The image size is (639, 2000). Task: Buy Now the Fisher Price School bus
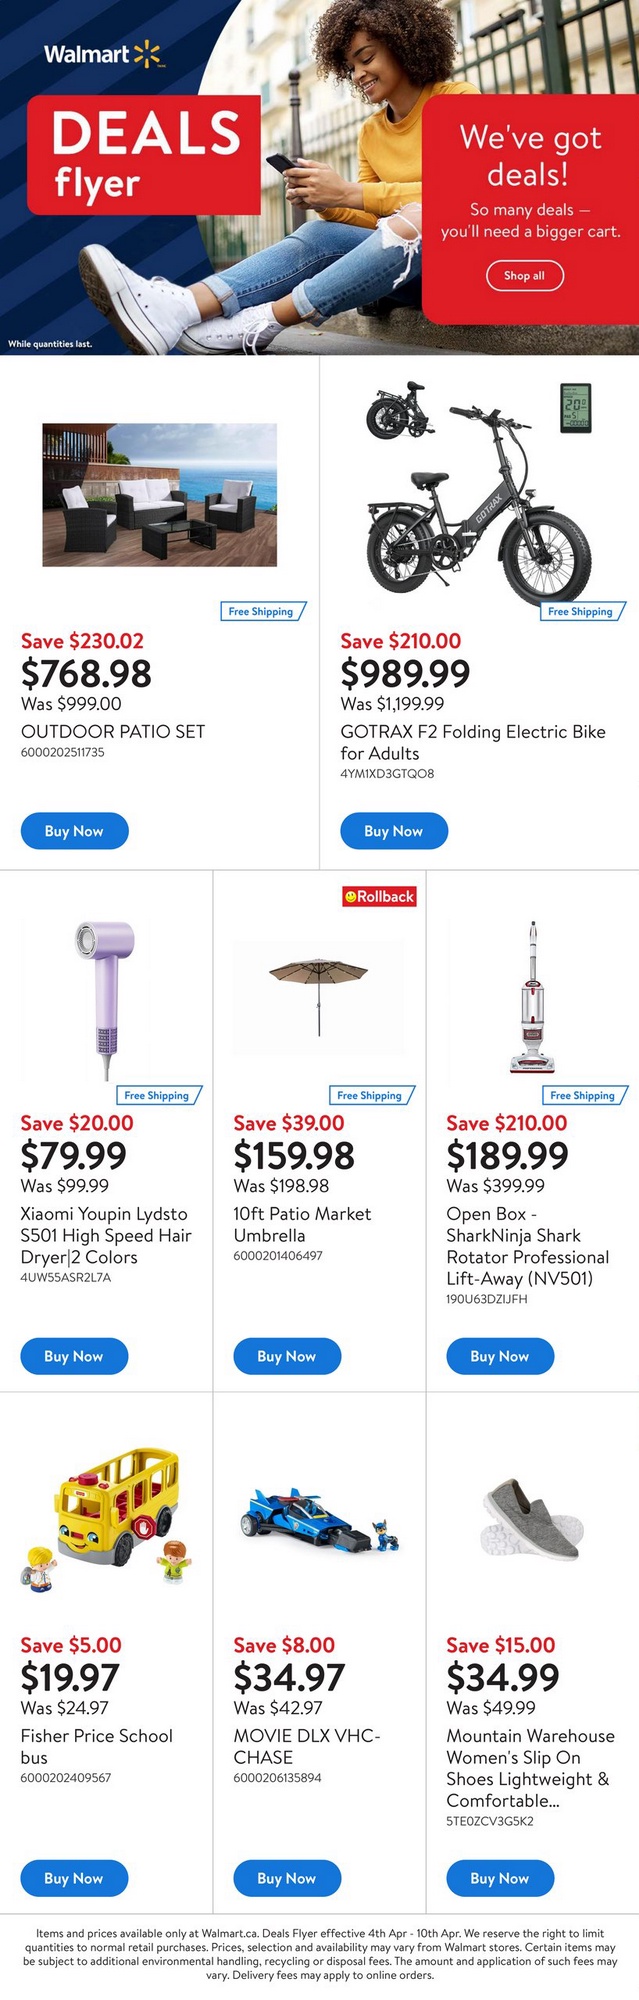point(74,1878)
